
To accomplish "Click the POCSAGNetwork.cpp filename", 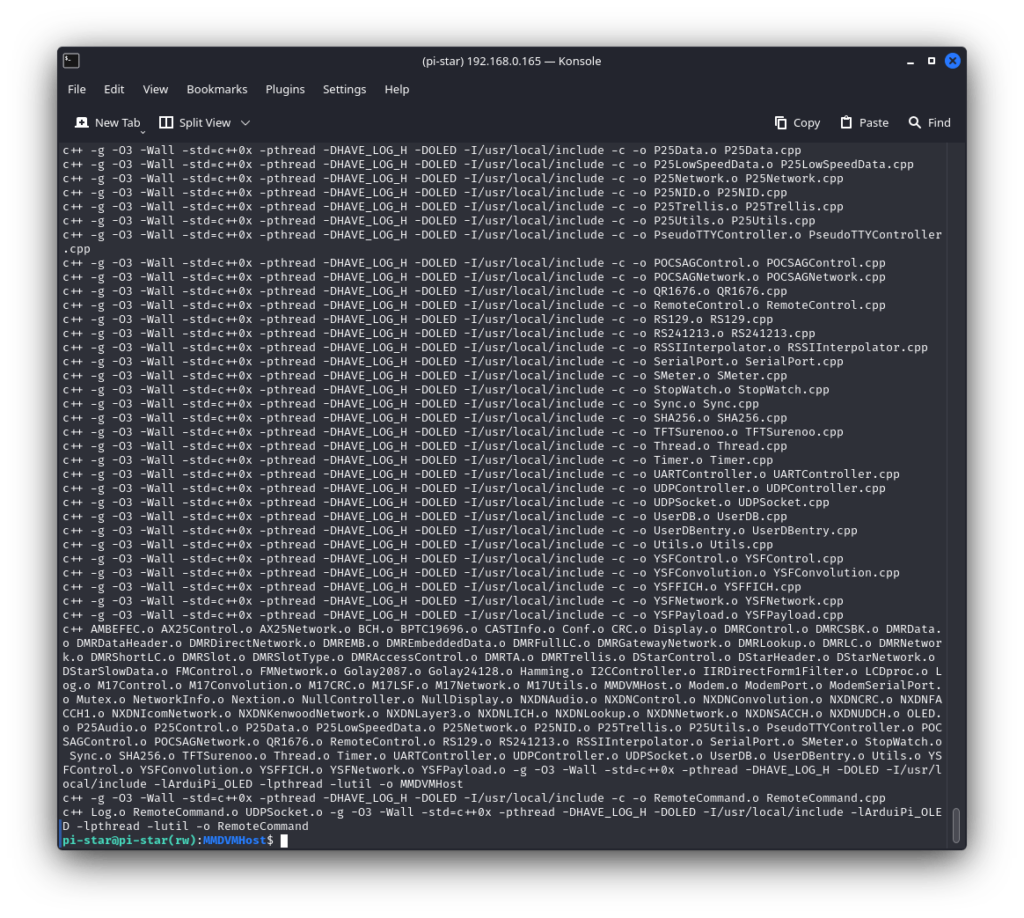I will (x=826, y=277).
